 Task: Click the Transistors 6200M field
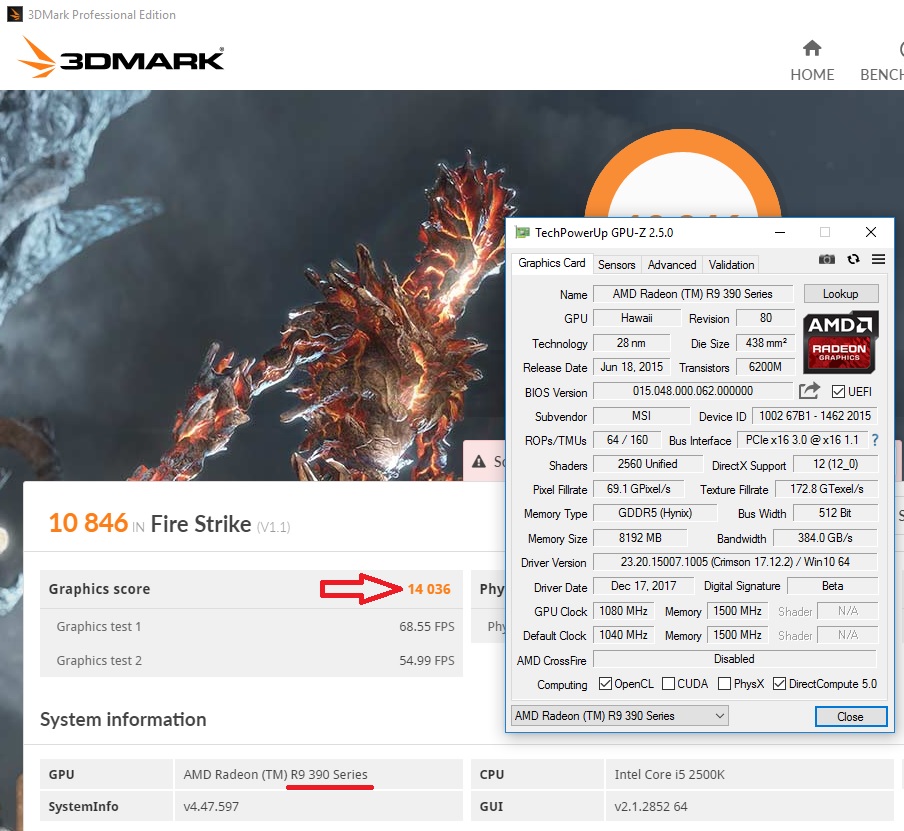click(x=766, y=367)
